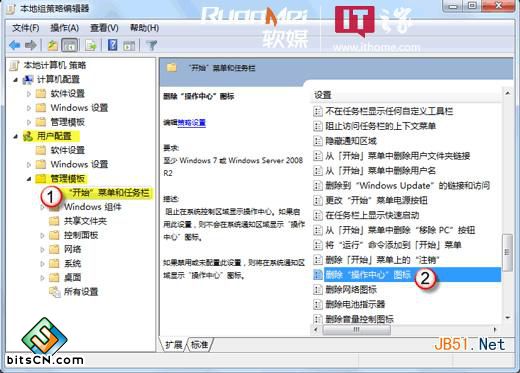Select 从「开始」菜单中删除用户文件夹链接 policy
This screenshot has height=373, width=520.
point(398,156)
